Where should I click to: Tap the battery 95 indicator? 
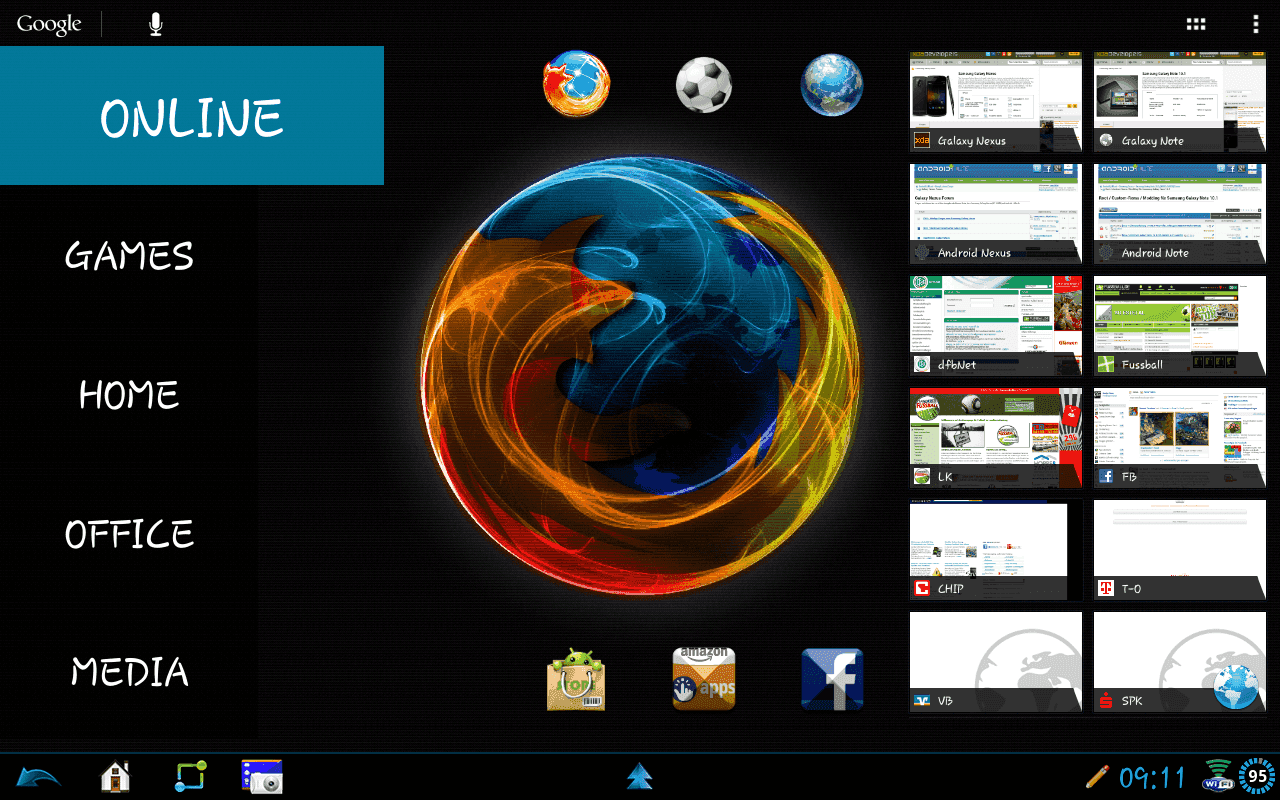point(1258,776)
